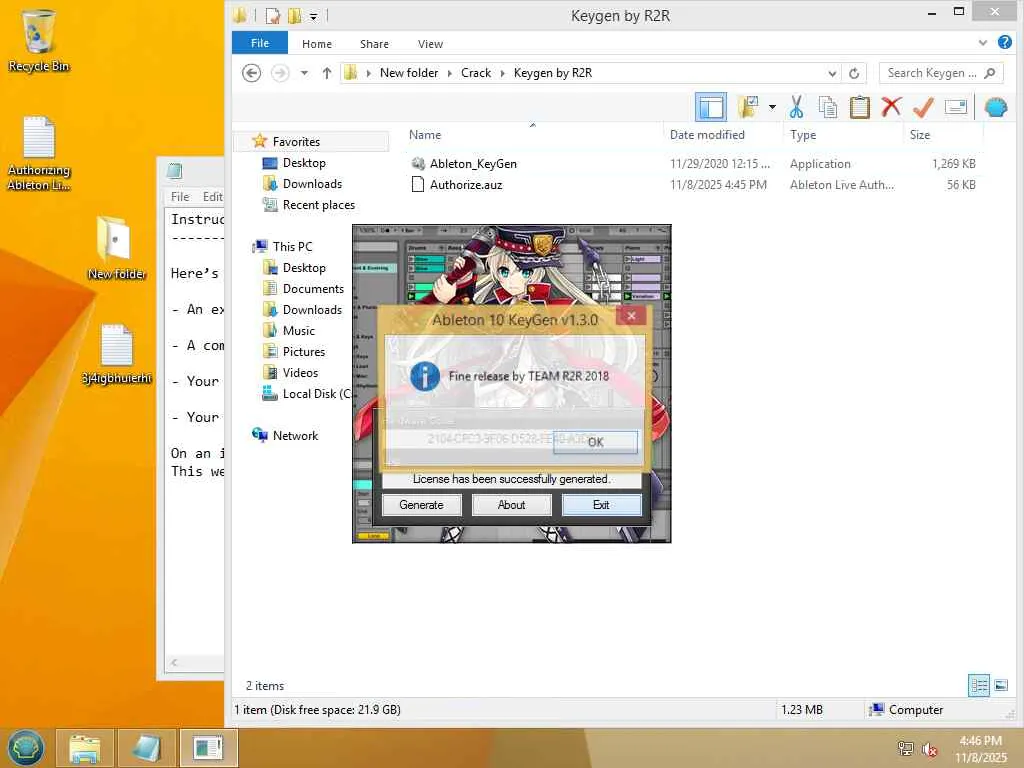Click the orange checkmark icon in toolbar

[x=923, y=107]
